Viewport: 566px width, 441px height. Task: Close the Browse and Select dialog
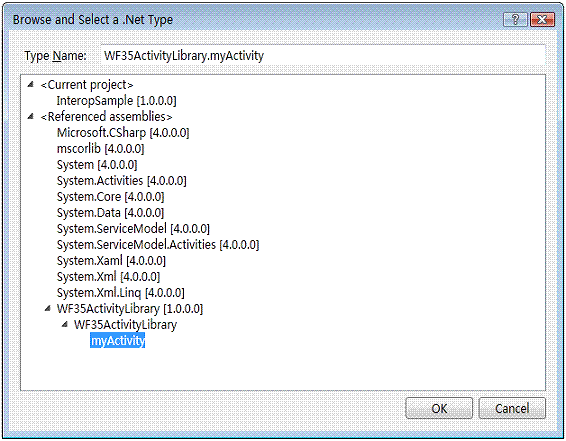(x=542, y=19)
